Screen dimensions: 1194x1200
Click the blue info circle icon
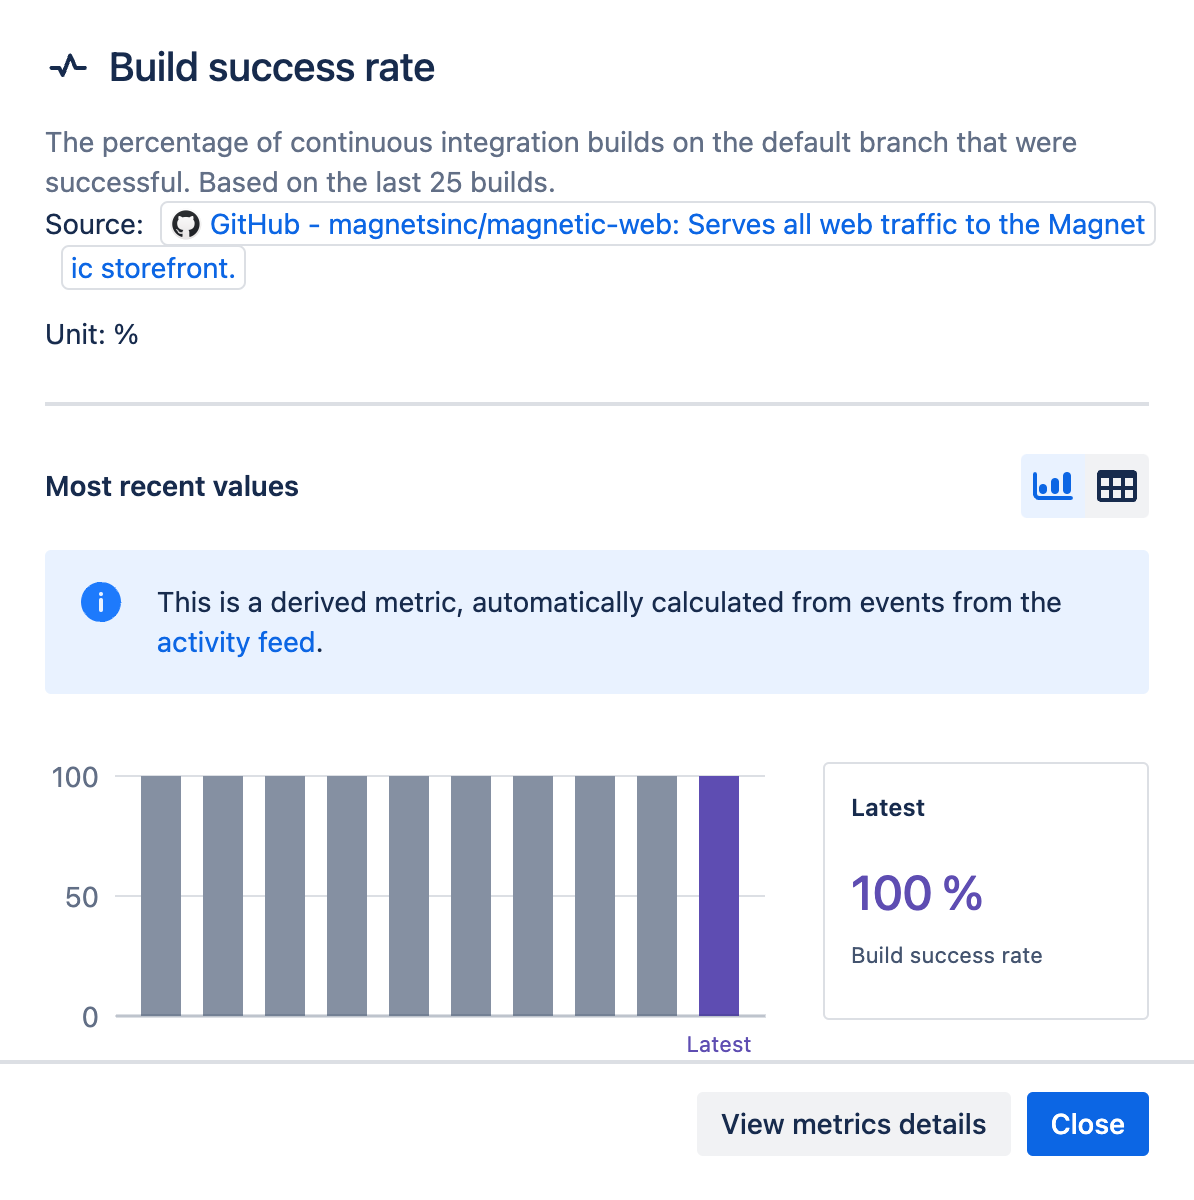point(101,602)
